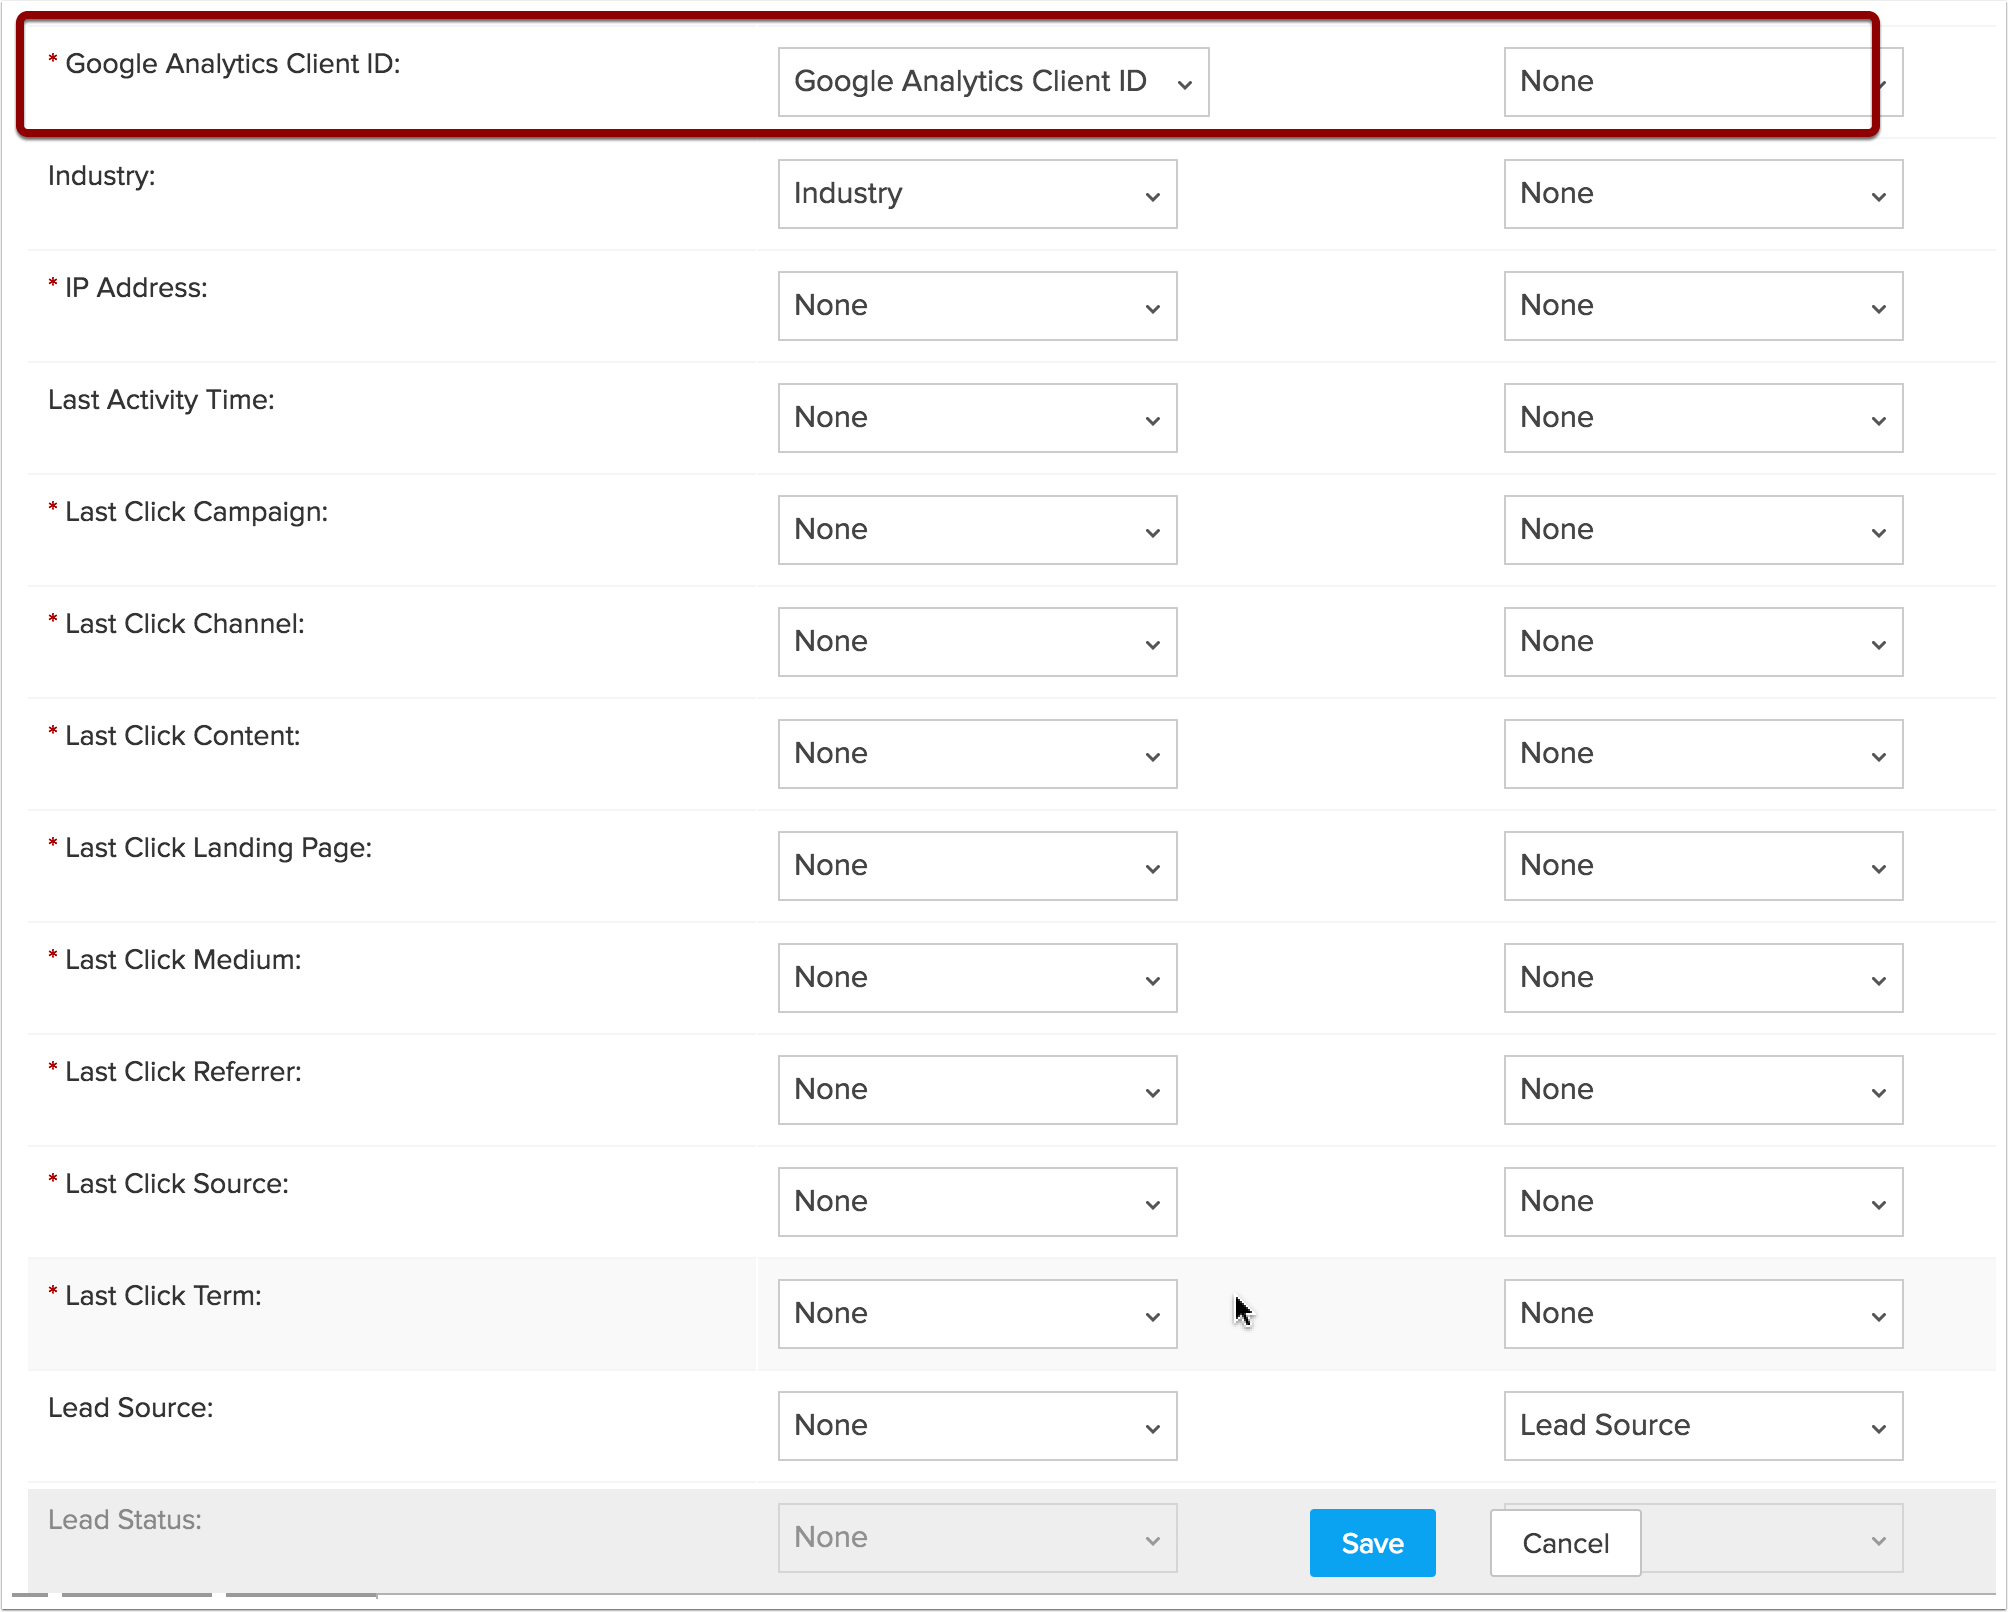Expand the Last Click Term dropdown

click(977, 1313)
